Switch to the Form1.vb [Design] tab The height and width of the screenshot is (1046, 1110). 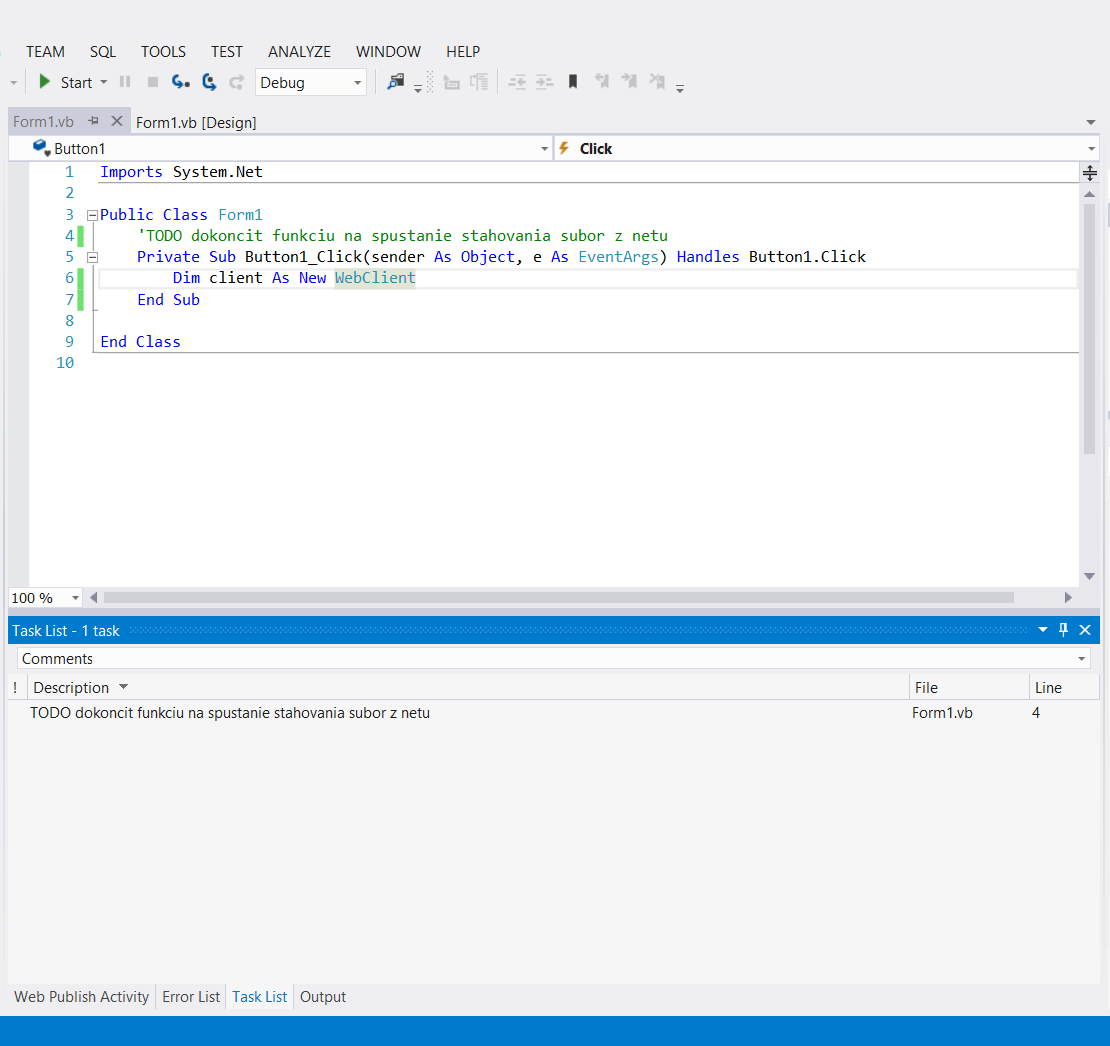[196, 121]
